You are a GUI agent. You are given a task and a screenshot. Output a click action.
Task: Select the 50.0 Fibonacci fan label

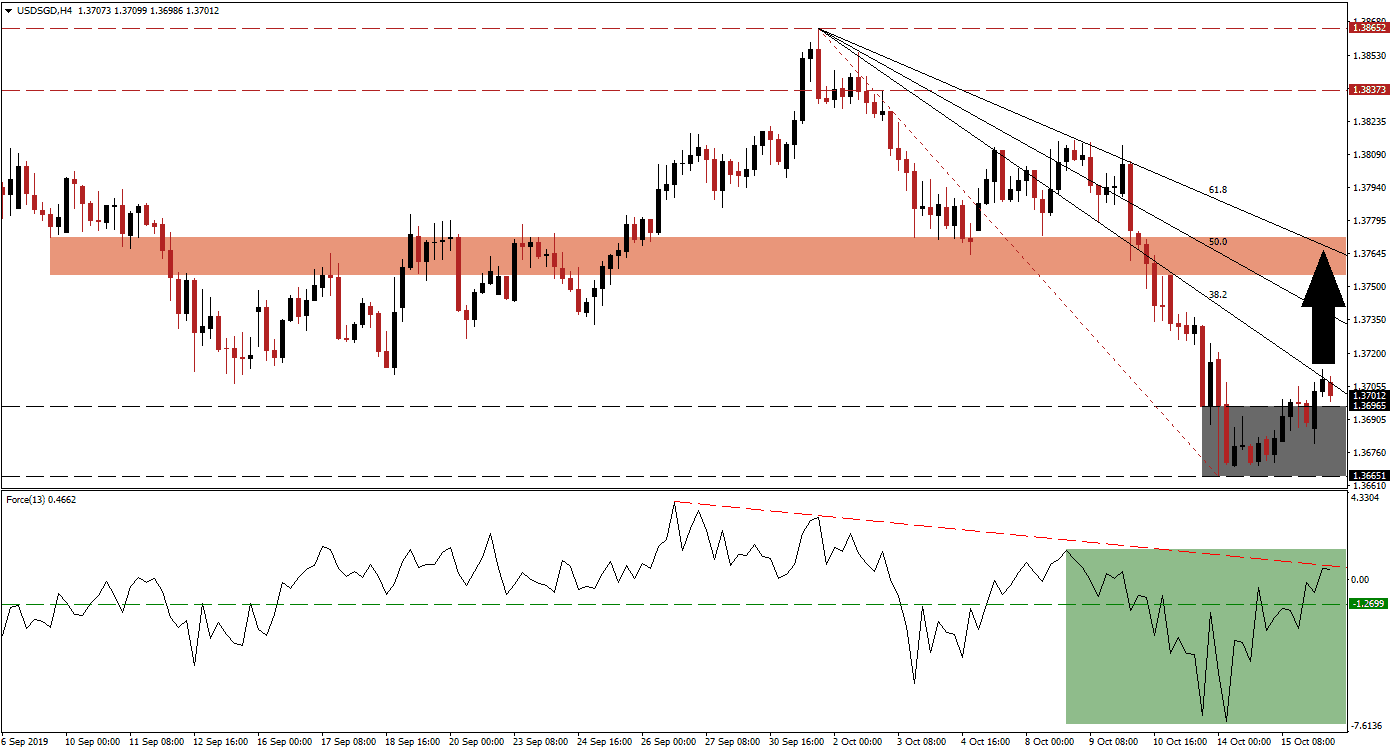(1217, 242)
